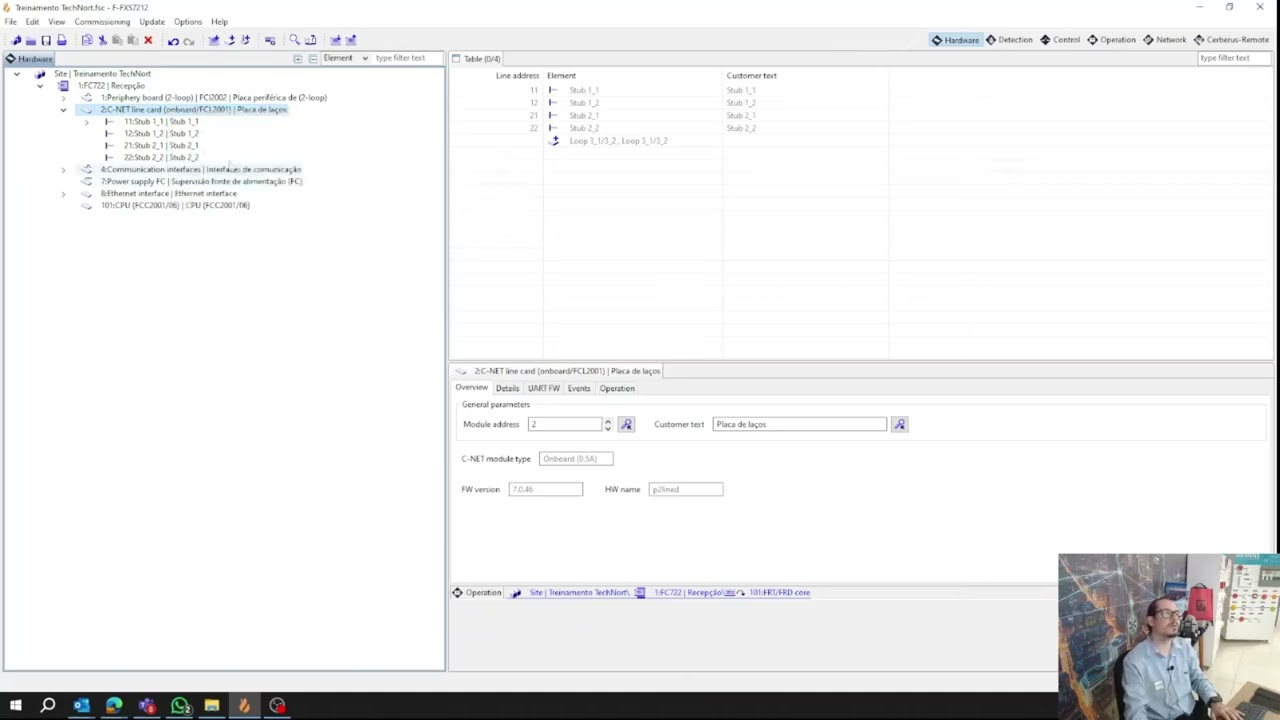This screenshot has height=720, width=1280.
Task: Open the Options menu
Action: [x=188, y=21]
